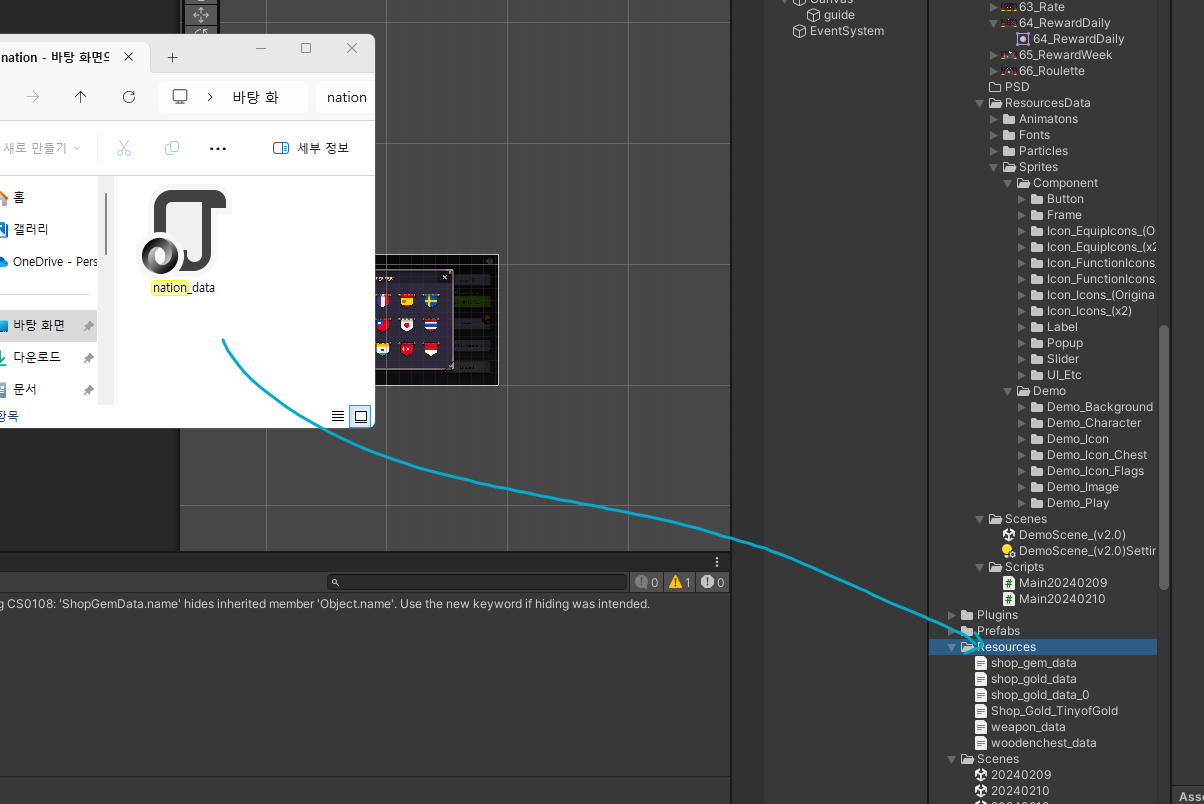The width and height of the screenshot is (1204, 804).
Task: Select the Move tool in Scene toolbar
Action: pos(200,14)
